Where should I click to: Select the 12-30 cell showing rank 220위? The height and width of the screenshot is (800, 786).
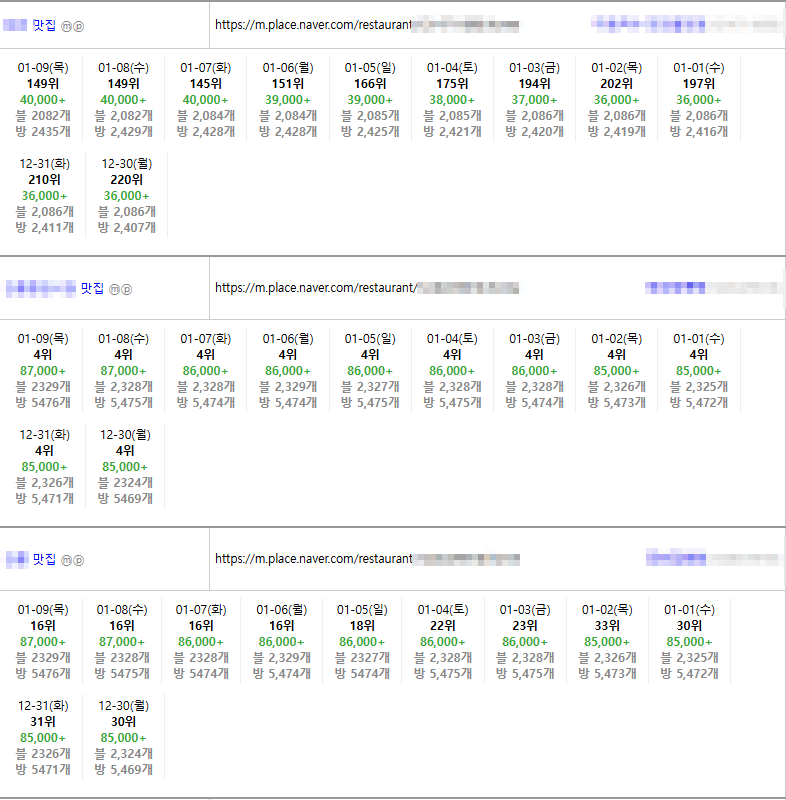126,195
